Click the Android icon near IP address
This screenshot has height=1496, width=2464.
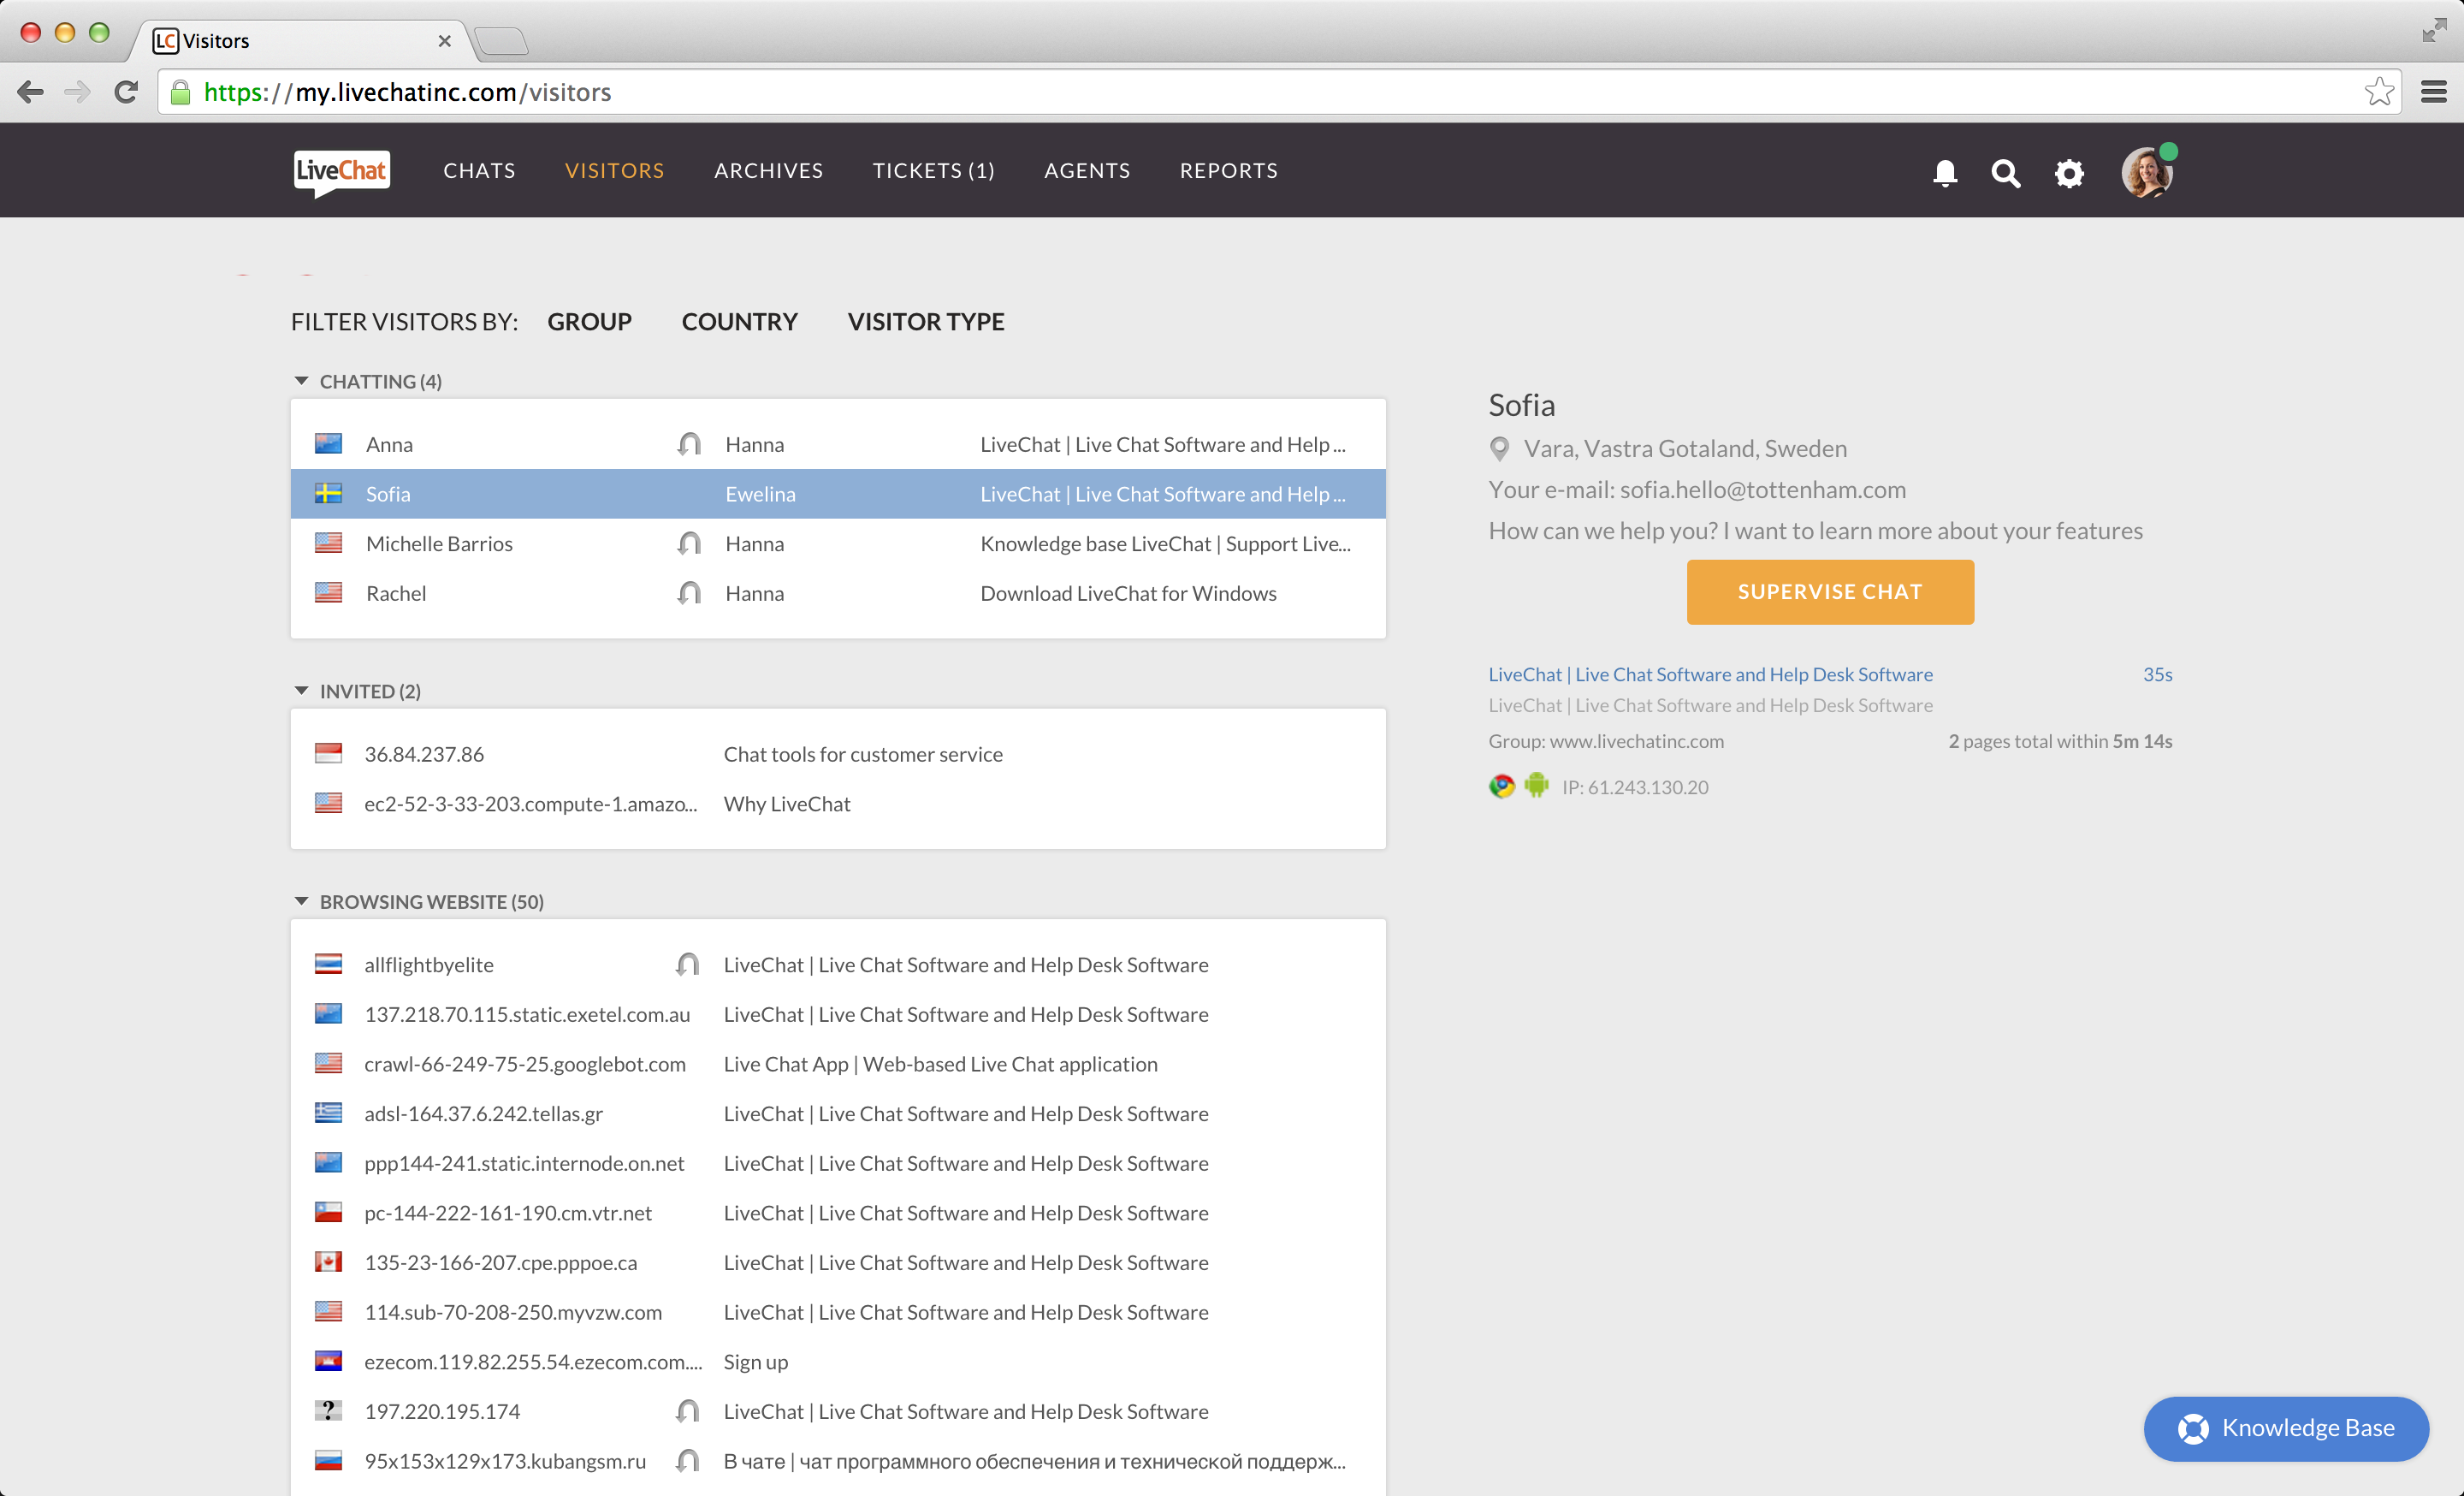pos(1536,786)
